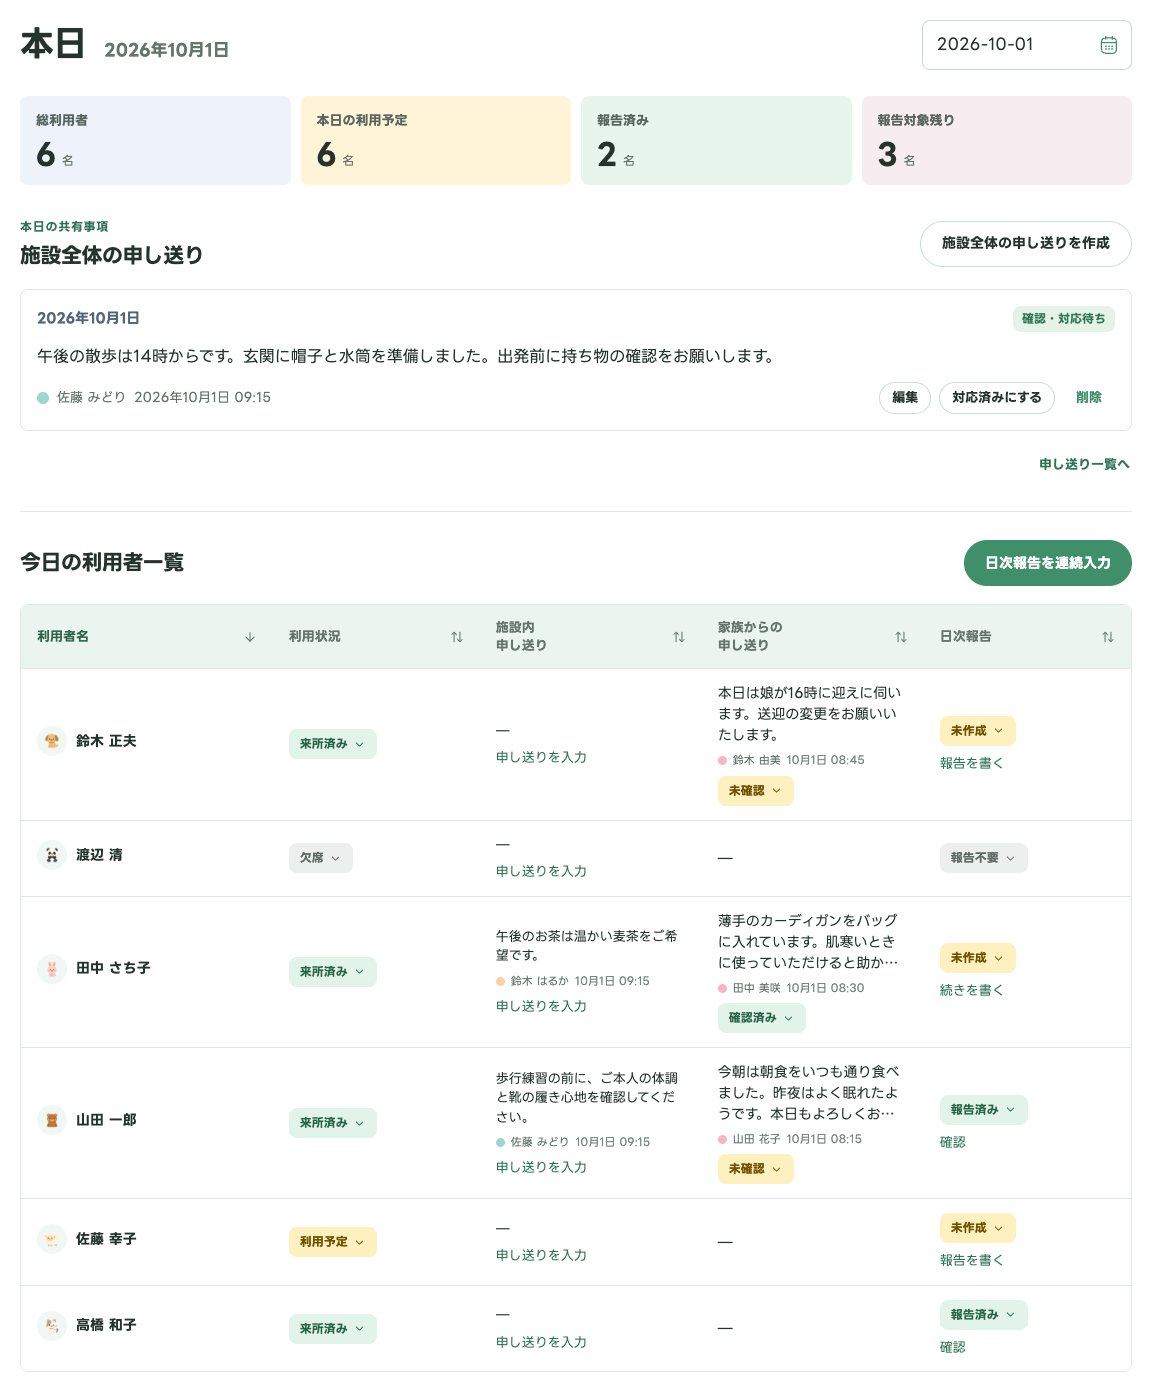
Task: Click 報告を書く for 佐藤 幸子
Action: point(971,1260)
